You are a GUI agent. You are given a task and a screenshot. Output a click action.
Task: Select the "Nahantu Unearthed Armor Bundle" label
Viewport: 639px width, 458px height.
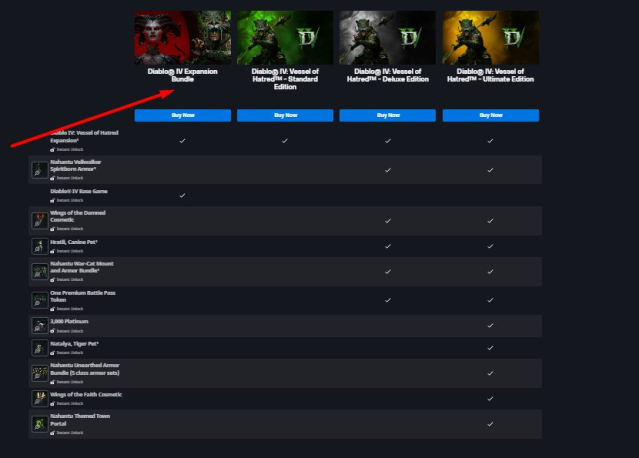pos(85,369)
